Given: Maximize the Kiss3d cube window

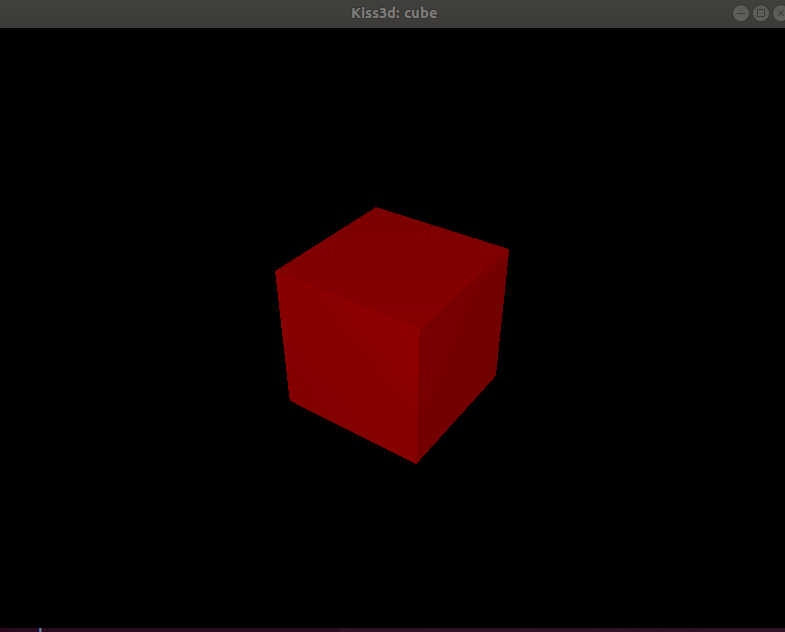Looking at the screenshot, I should (761, 13).
